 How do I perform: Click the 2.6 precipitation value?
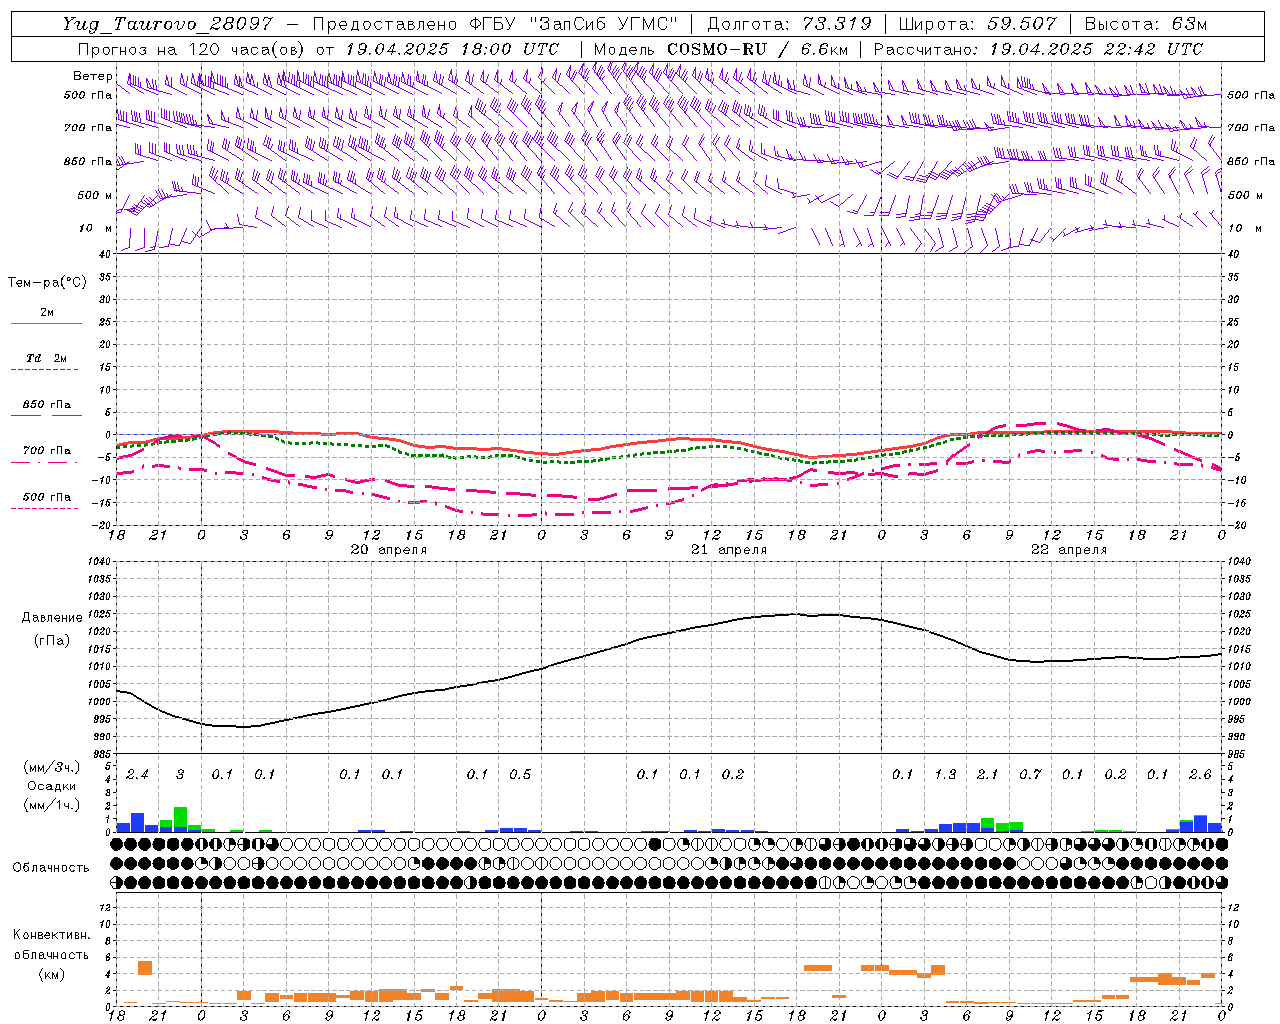coord(1200,775)
